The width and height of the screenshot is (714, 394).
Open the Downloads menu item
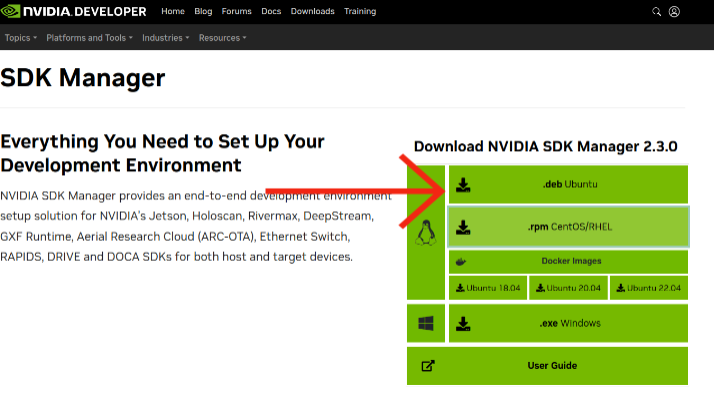312,11
